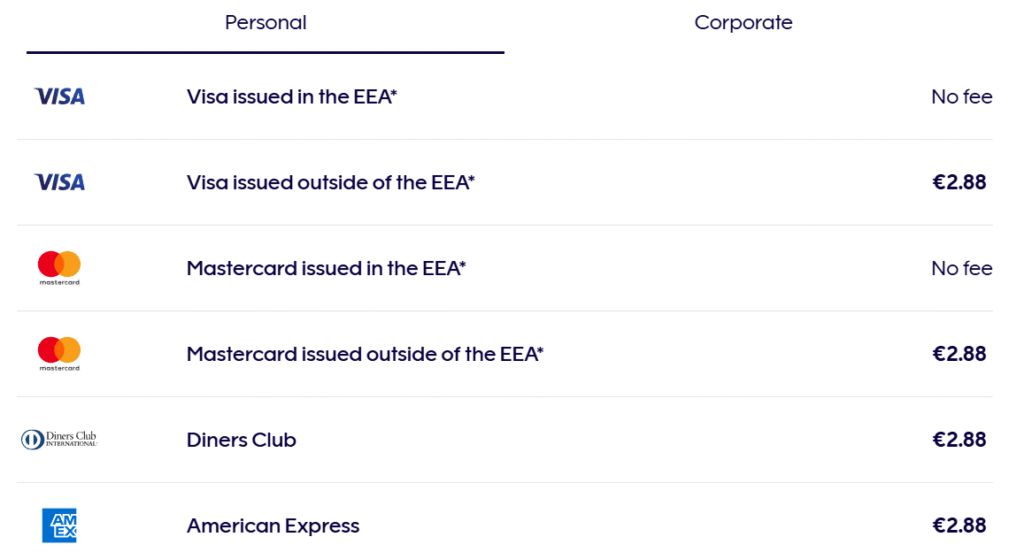
Task: Click the Visa logo for outside-EEA cards
Action: pyautogui.click(x=59, y=183)
